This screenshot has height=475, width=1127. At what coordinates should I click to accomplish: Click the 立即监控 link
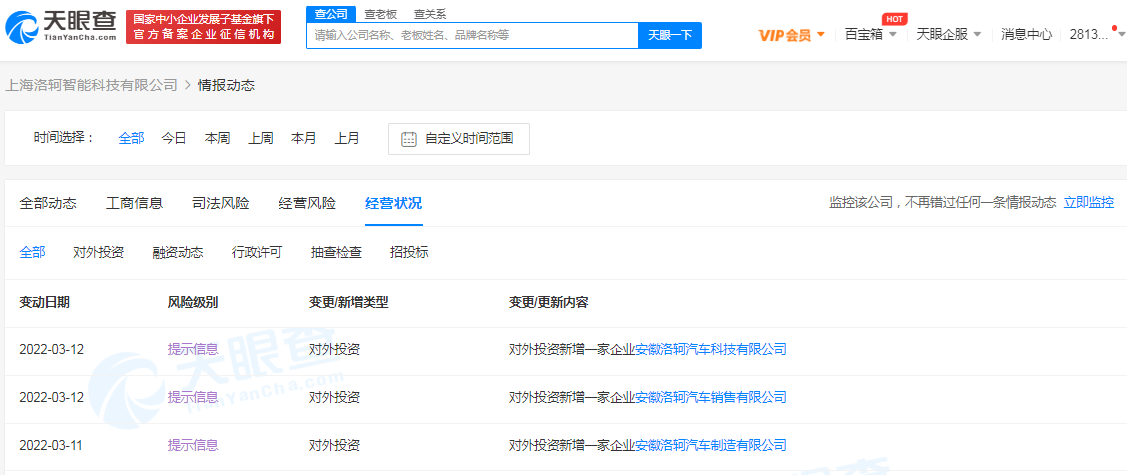click(x=1089, y=203)
